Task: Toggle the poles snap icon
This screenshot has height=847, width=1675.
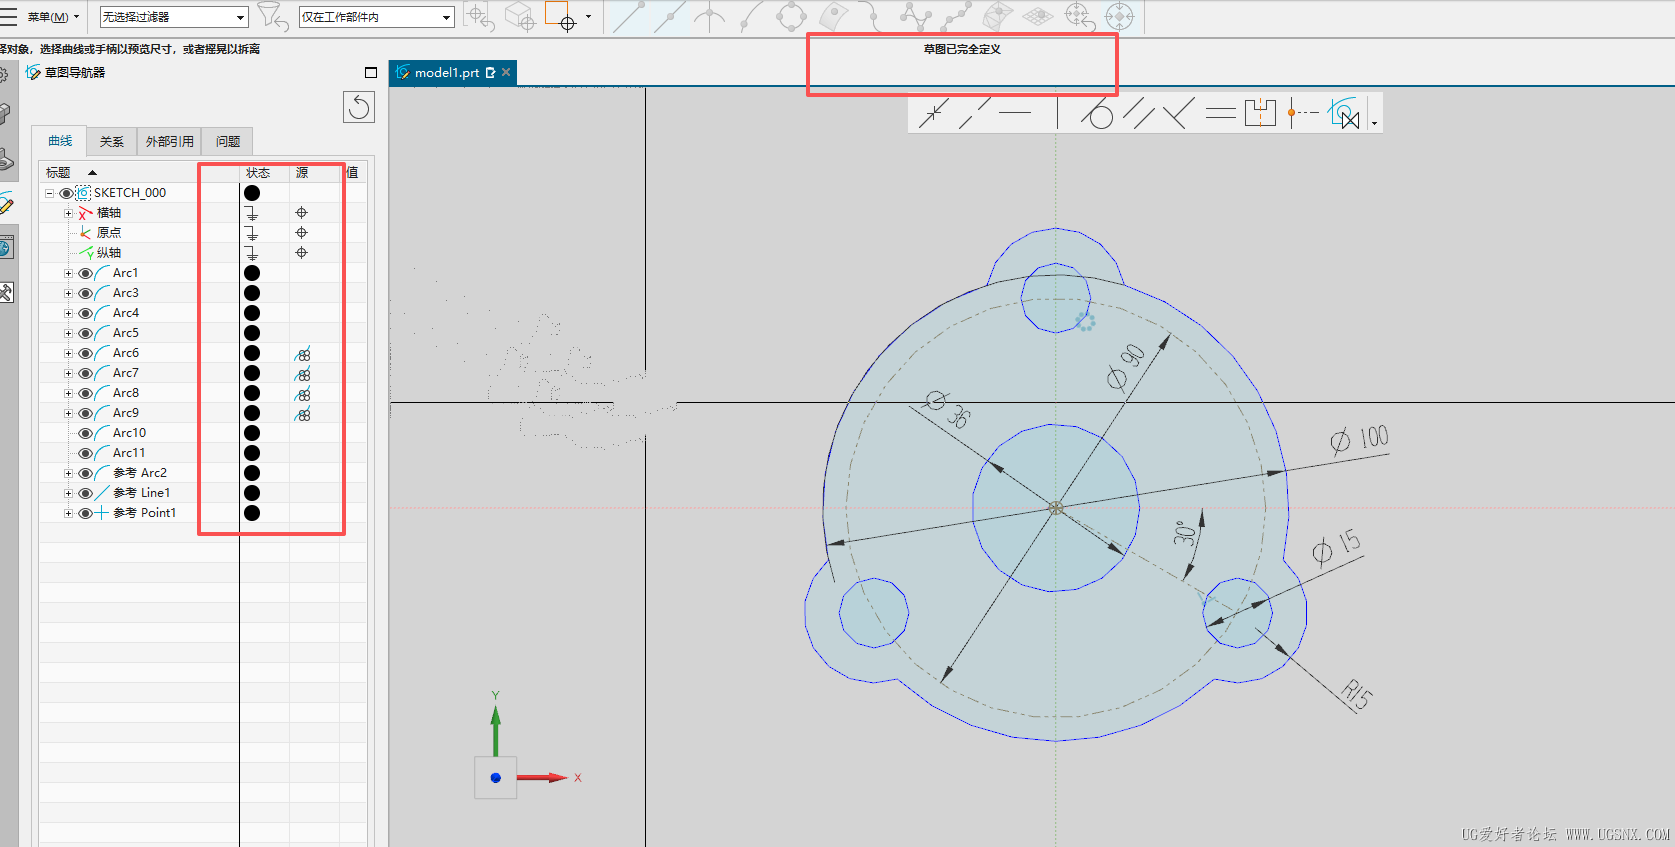Action: [915, 16]
